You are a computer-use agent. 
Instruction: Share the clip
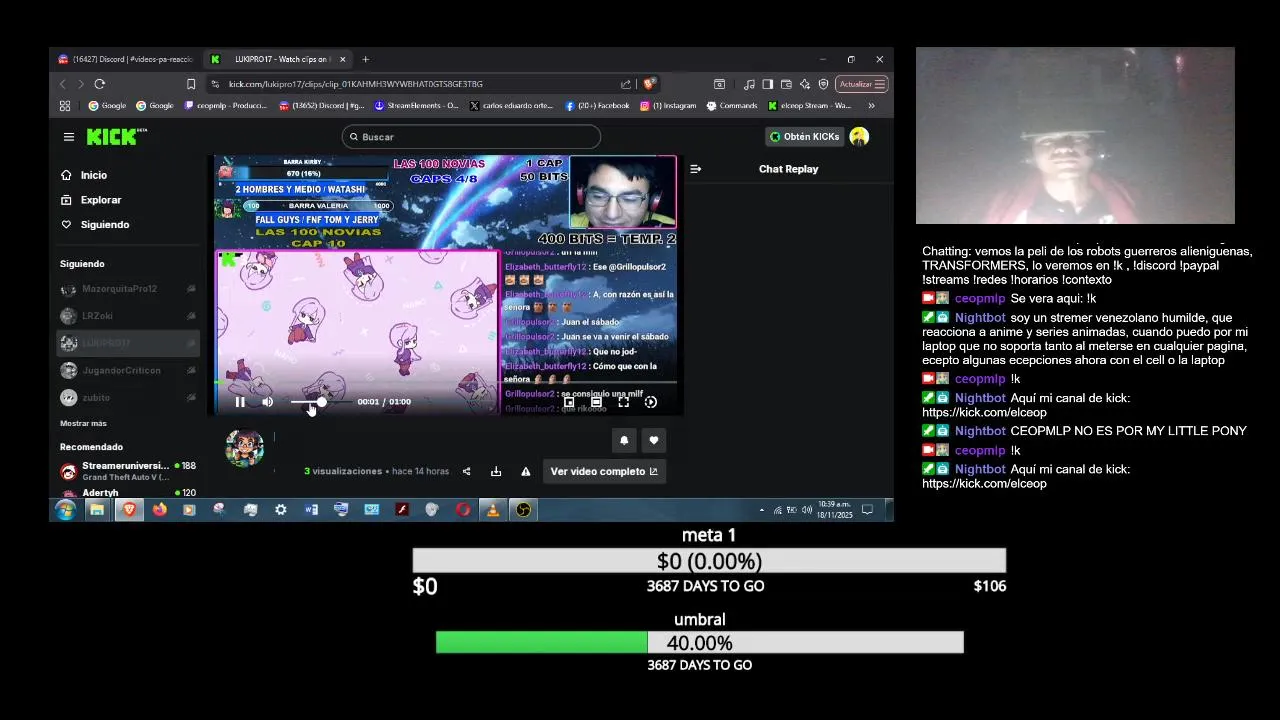(x=466, y=472)
